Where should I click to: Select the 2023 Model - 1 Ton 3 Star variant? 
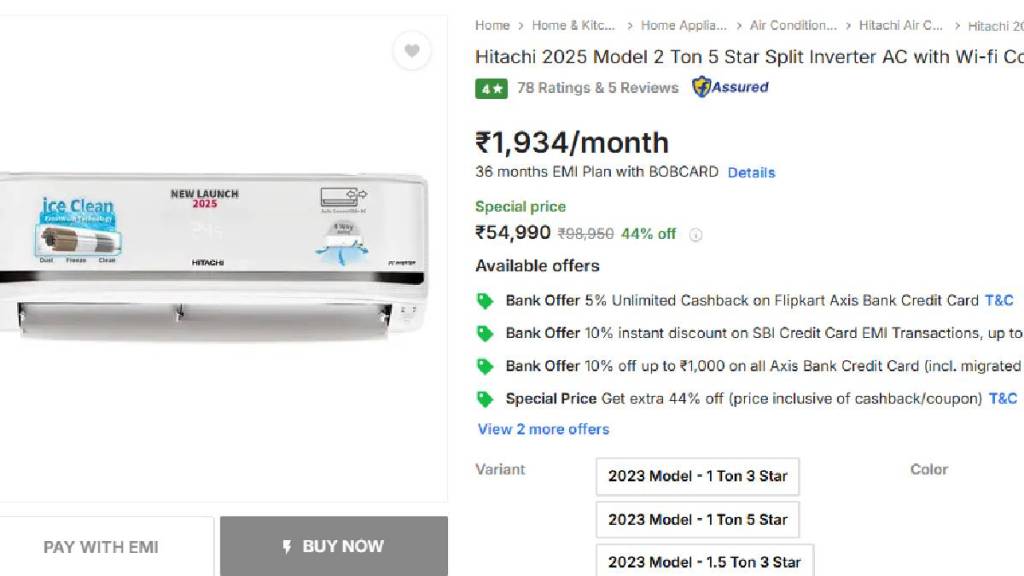pos(697,476)
